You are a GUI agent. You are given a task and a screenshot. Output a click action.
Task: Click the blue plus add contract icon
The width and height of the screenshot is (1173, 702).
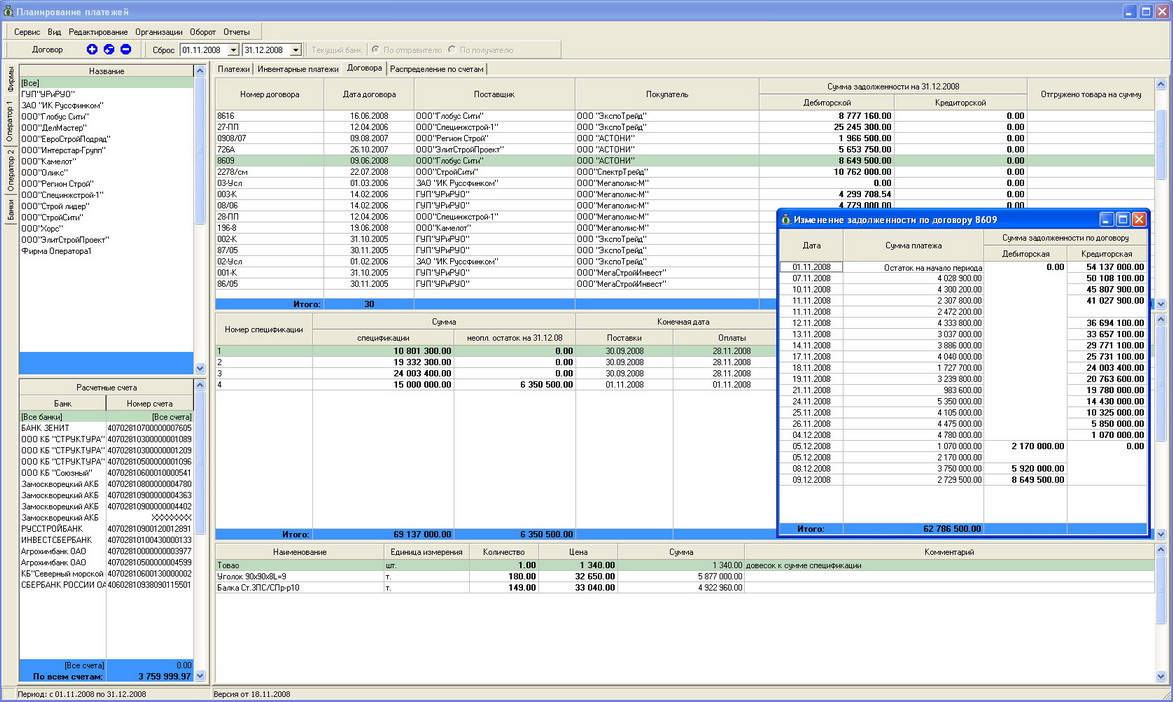pyautogui.click(x=92, y=49)
